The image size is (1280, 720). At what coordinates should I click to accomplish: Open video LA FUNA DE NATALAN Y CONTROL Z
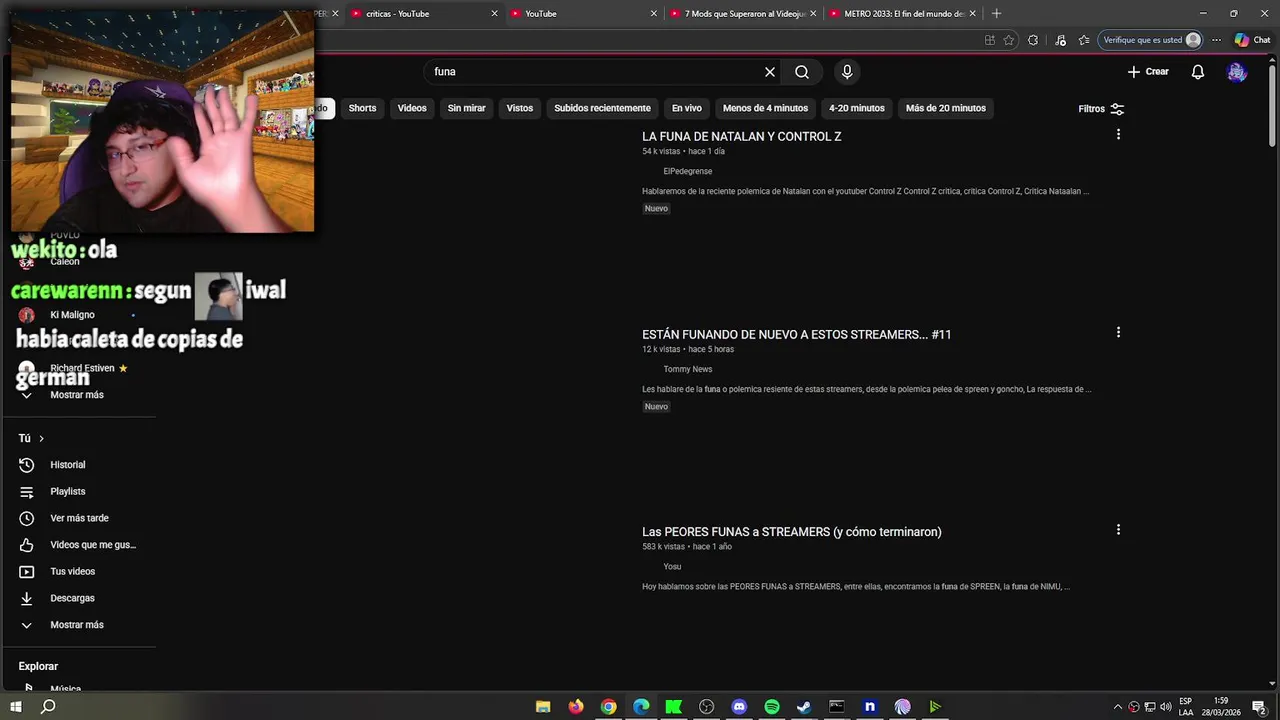click(742, 136)
